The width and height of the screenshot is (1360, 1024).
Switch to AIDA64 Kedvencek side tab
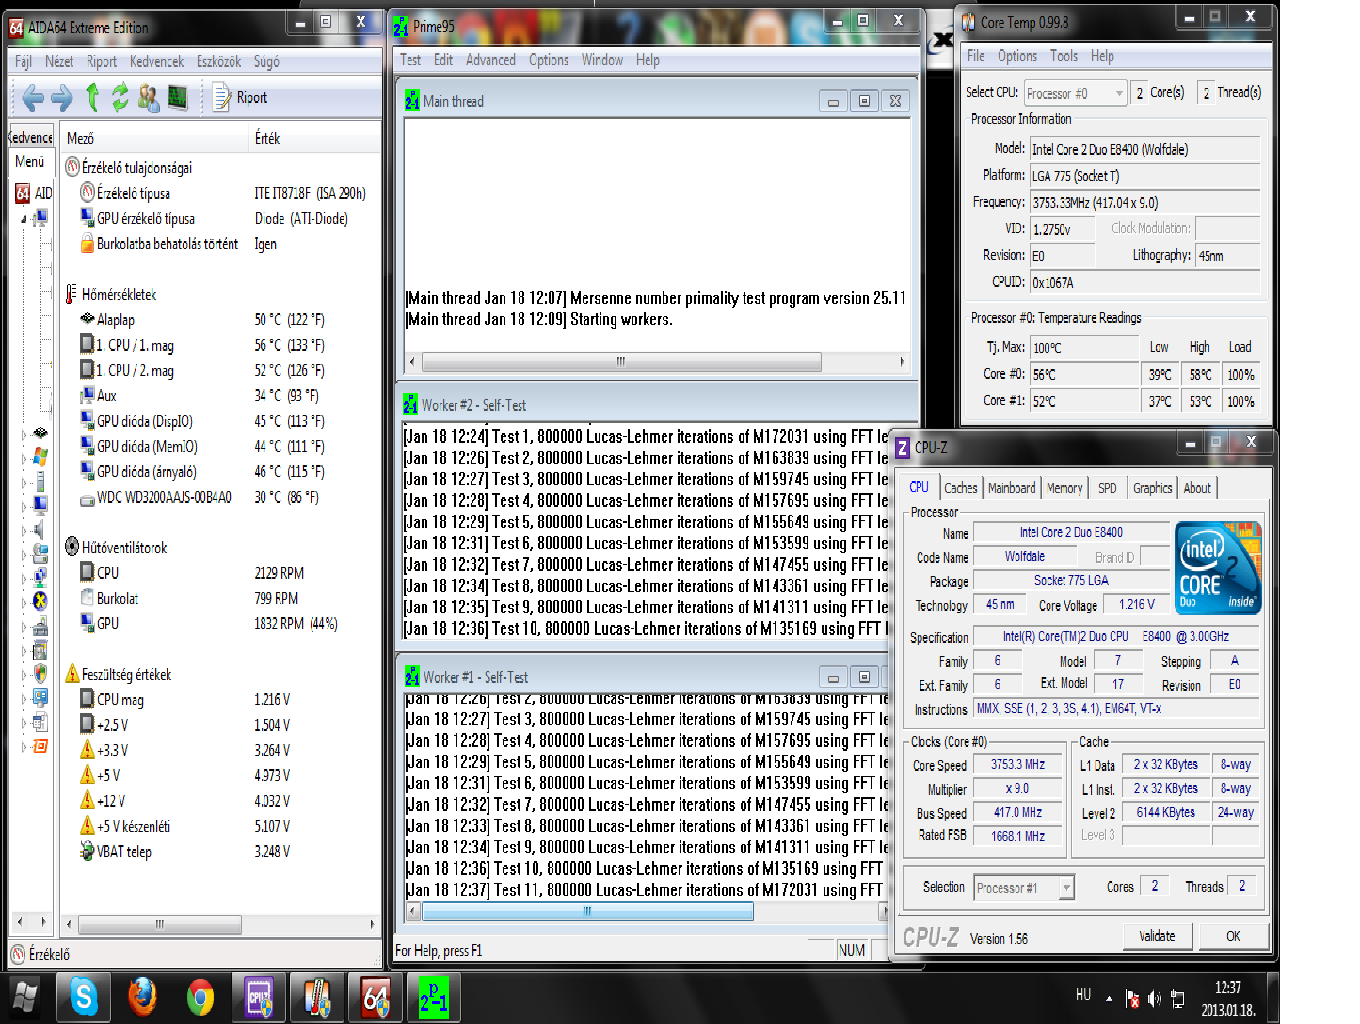pyautogui.click(x=31, y=137)
